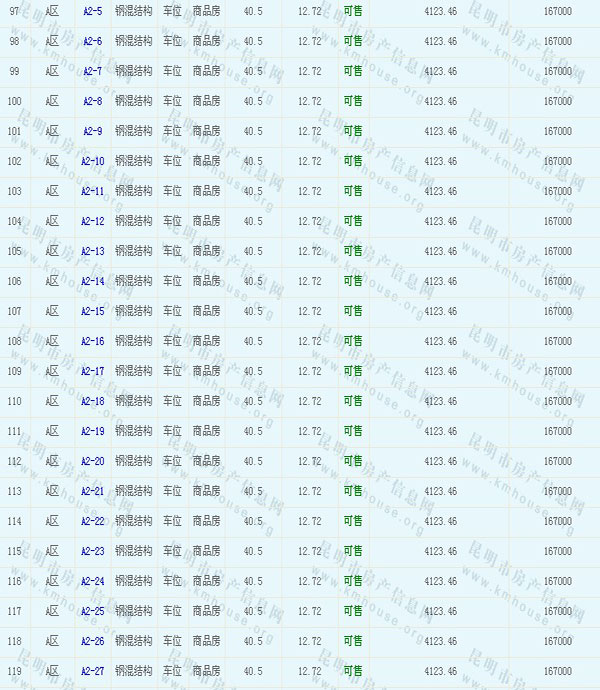Click the 167000 price in row 112

pos(557,461)
